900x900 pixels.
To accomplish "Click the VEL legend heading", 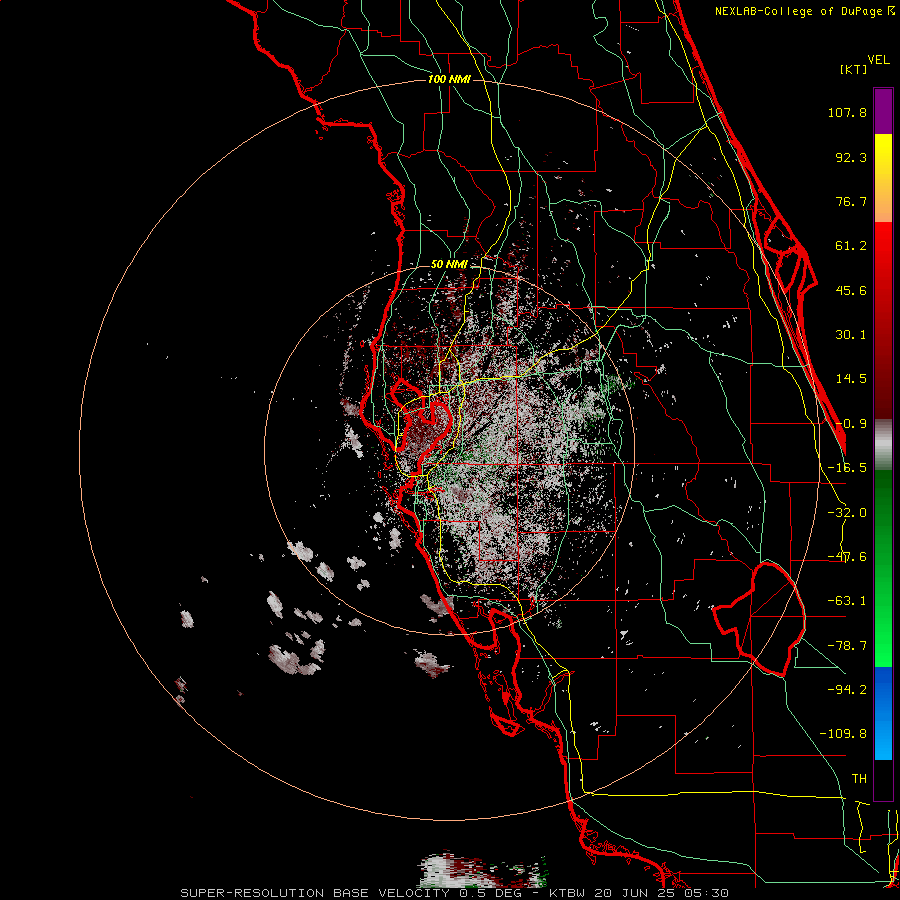I will point(878,60).
